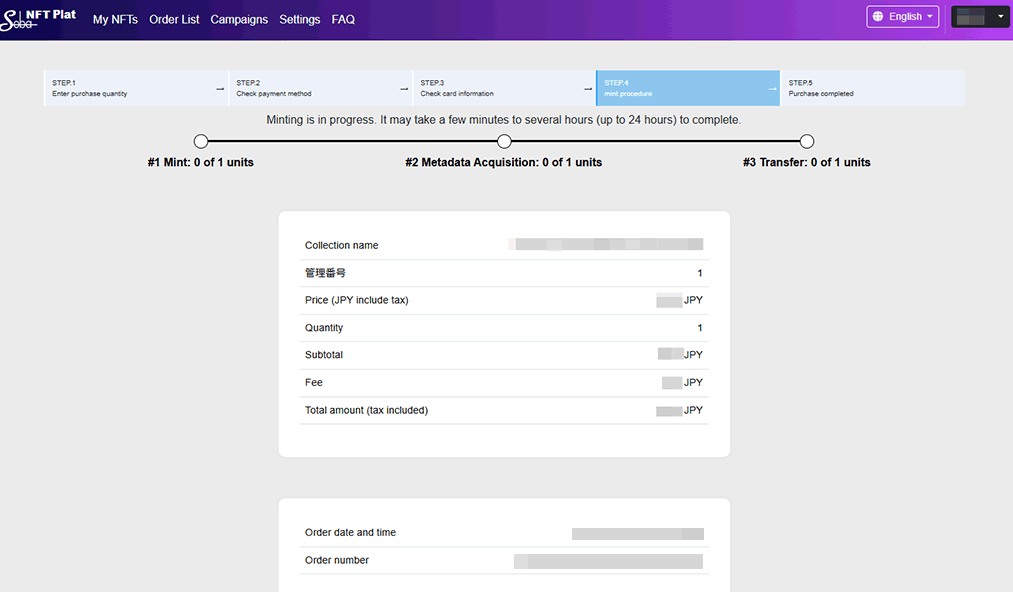Click the #1 Mint progress circle

[x=201, y=141]
